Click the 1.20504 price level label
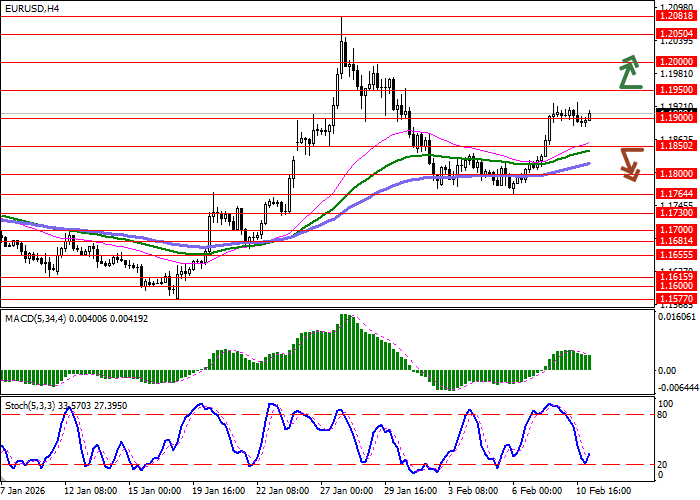The image size is (700, 500). pos(677,33)
